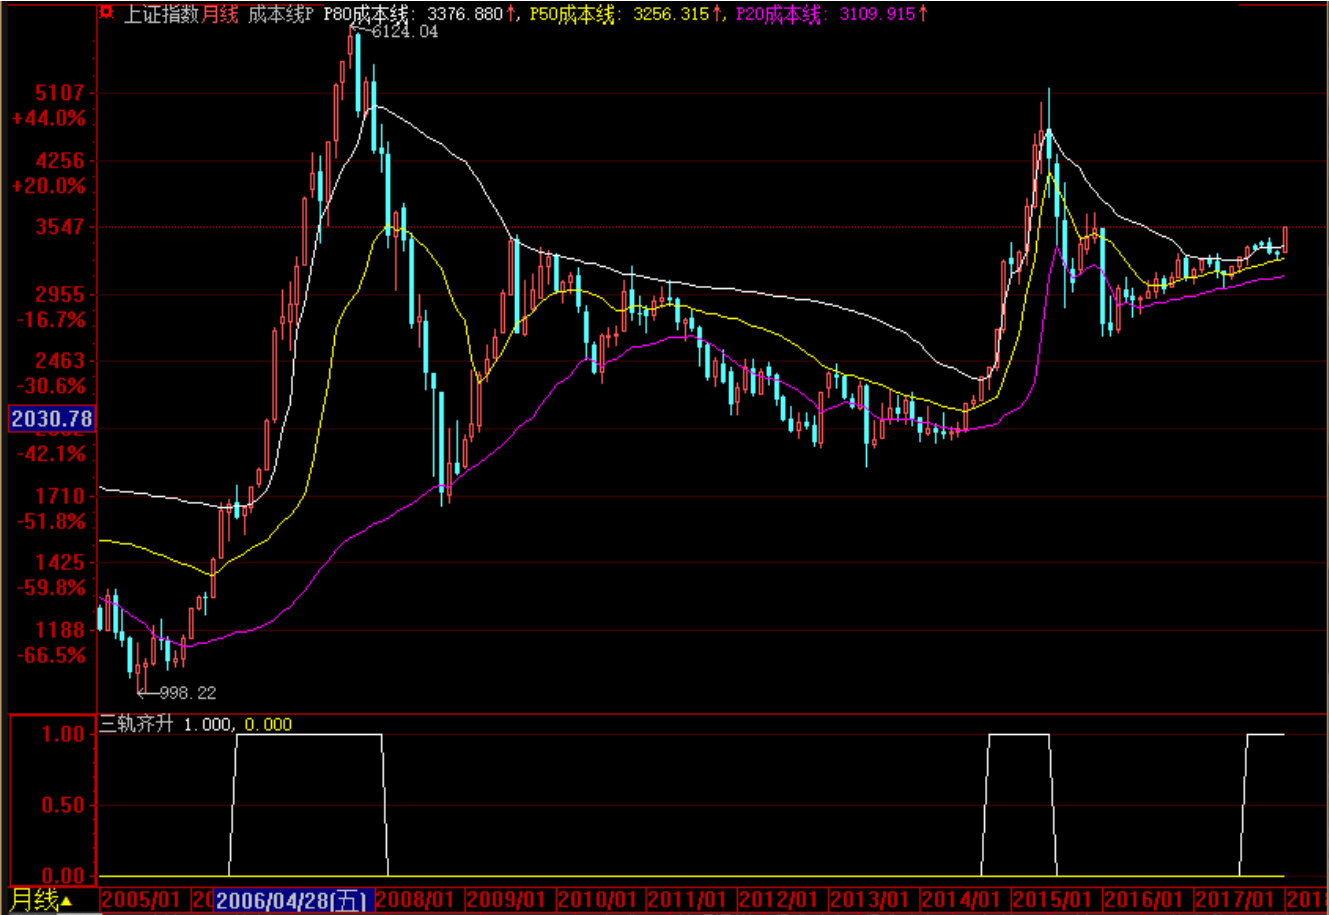Viewport: 1329px width, 915px height.
Task: Click the 月线 period text in title
Action: pyautogui.click(x=221, y=14)
